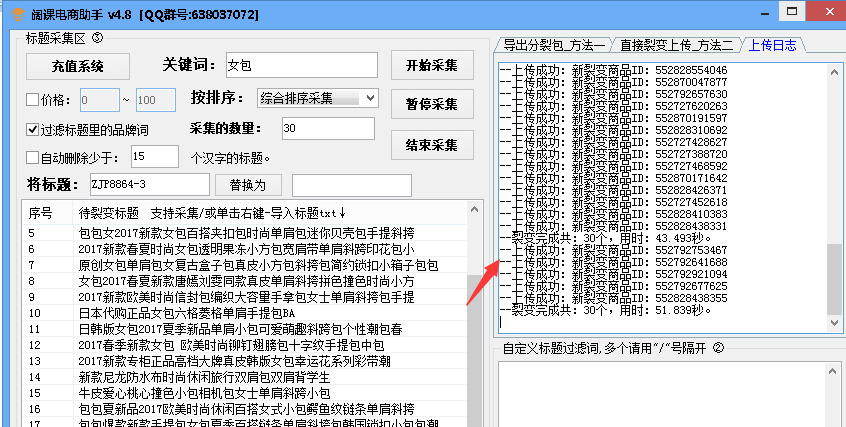Viewport: 846px width, 427px height.
Task: Click the 替换为 replace button
Action: tap(247, 185)
